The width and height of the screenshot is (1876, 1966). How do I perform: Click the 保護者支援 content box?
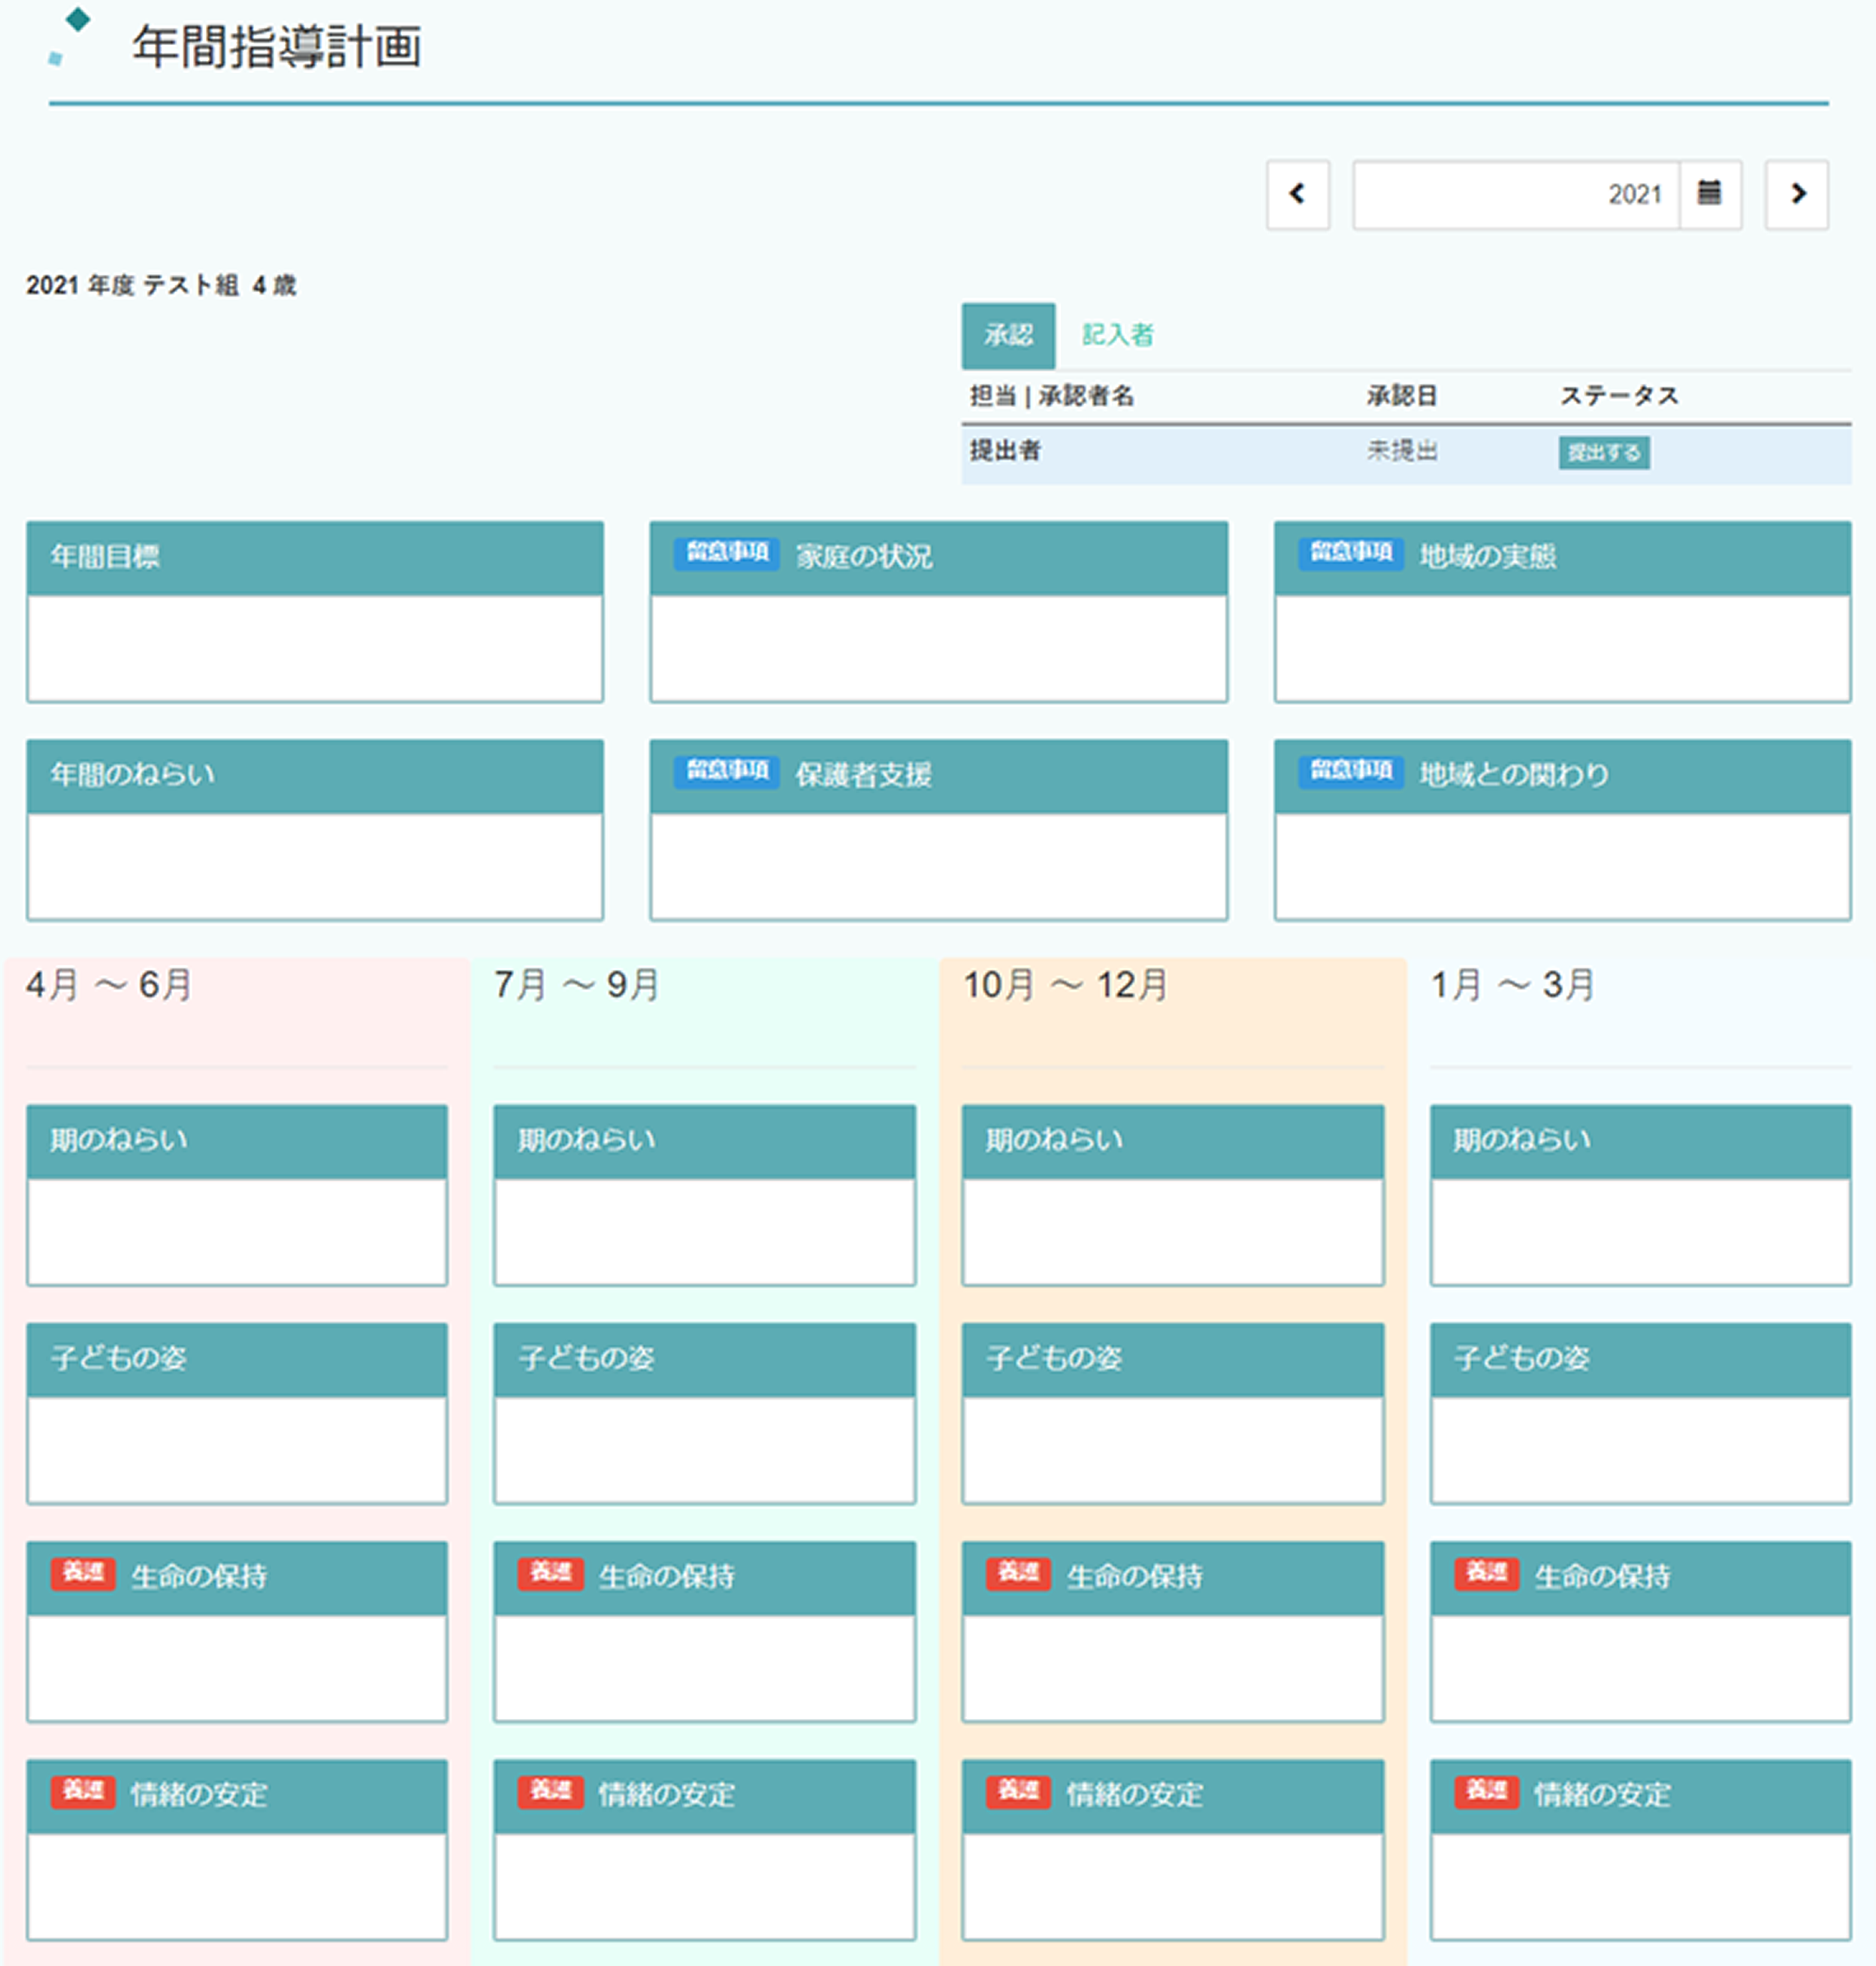tap(938, 866)
